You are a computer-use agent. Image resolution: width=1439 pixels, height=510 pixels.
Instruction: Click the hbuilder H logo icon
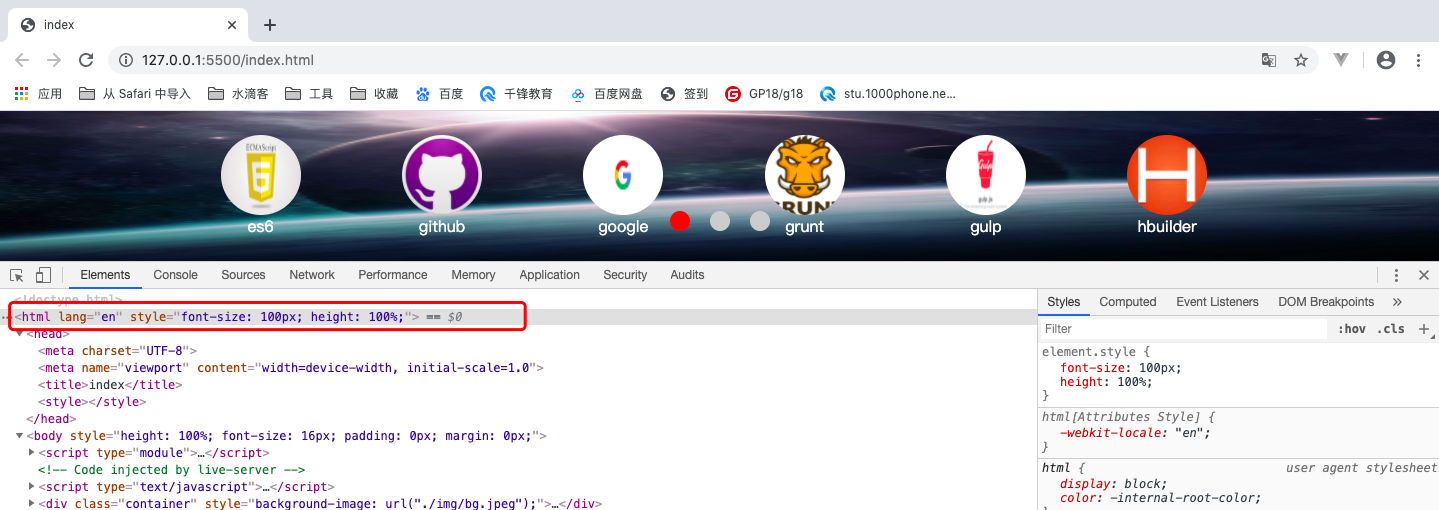tap(1167, 175)
